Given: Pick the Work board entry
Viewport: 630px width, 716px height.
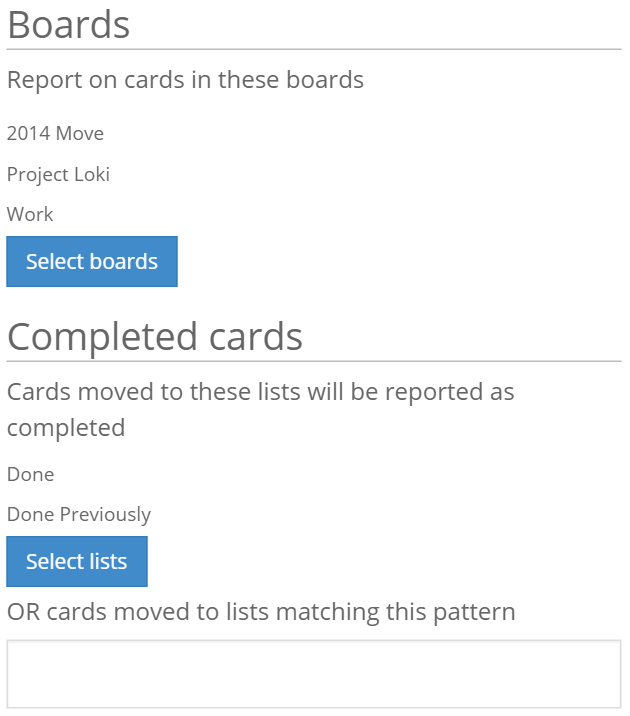Looking at the screenshot, I should pyautogui.click(x=30, y=214).
